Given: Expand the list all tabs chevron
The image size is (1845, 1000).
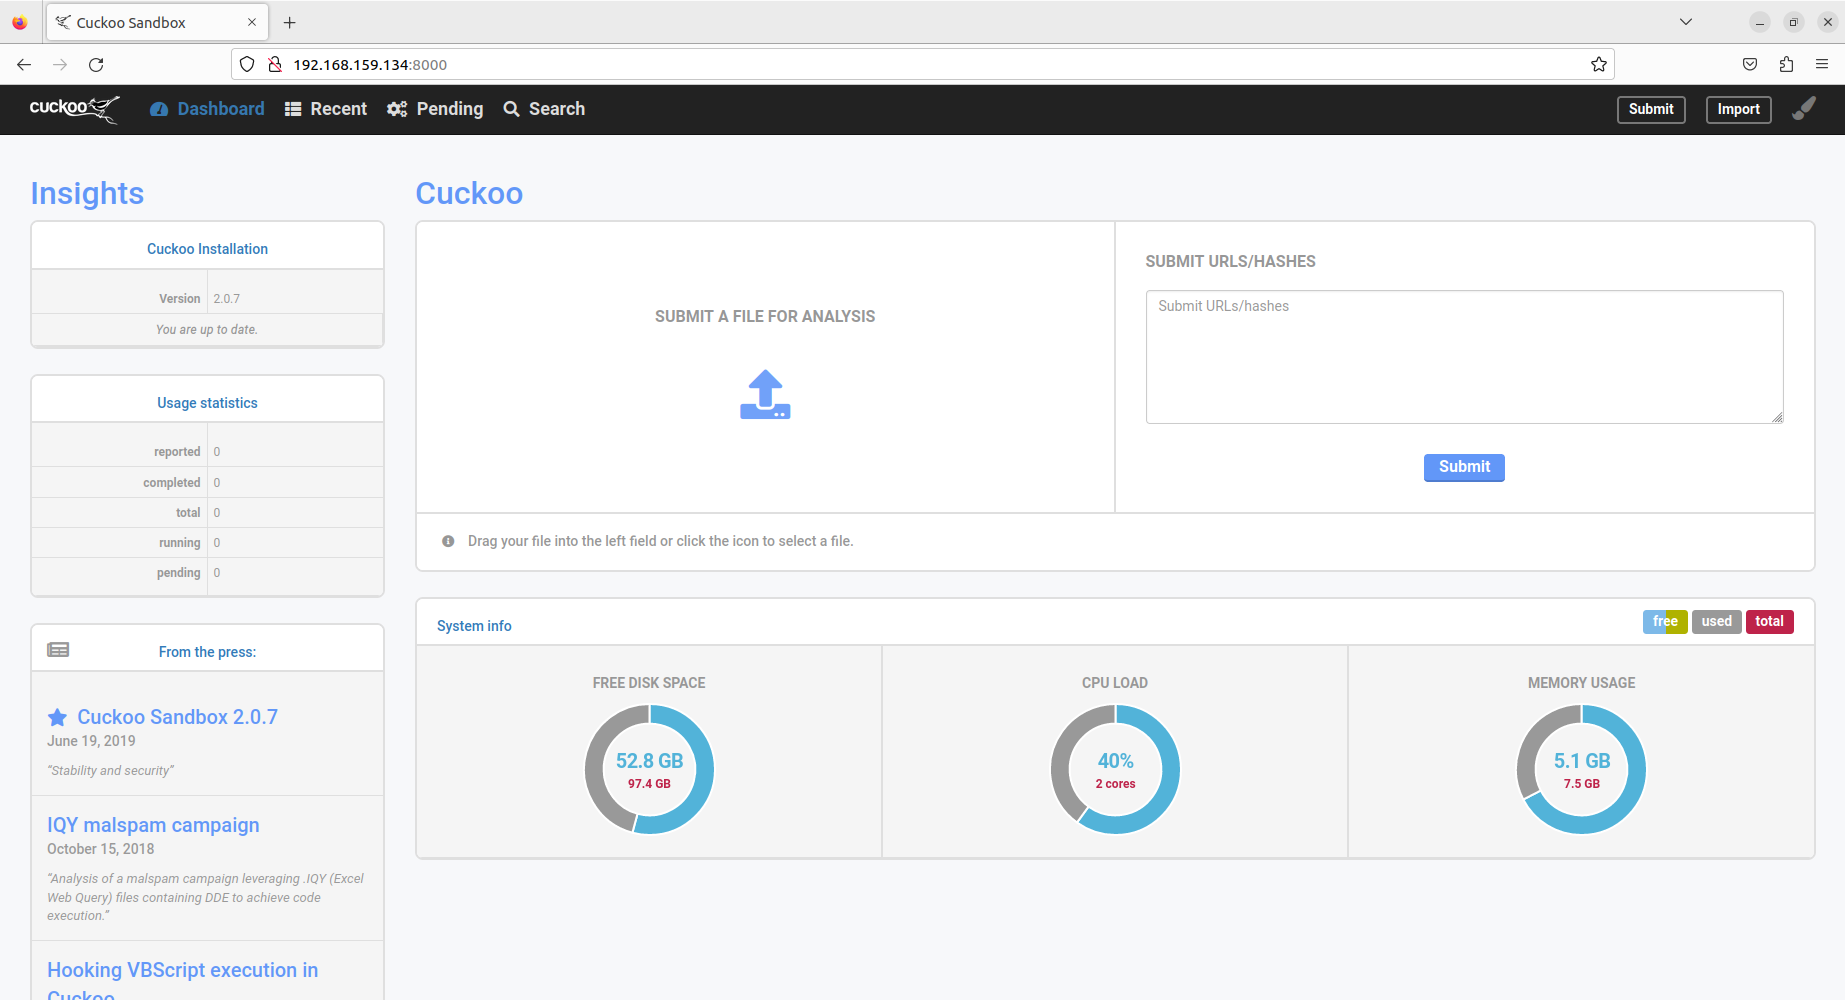Looking at the screenshot, I should [x=1686, y=22].
